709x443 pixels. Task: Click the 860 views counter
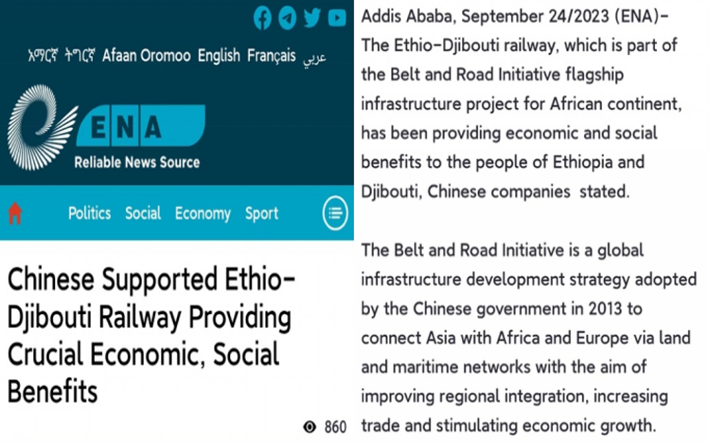pos(335,427)
